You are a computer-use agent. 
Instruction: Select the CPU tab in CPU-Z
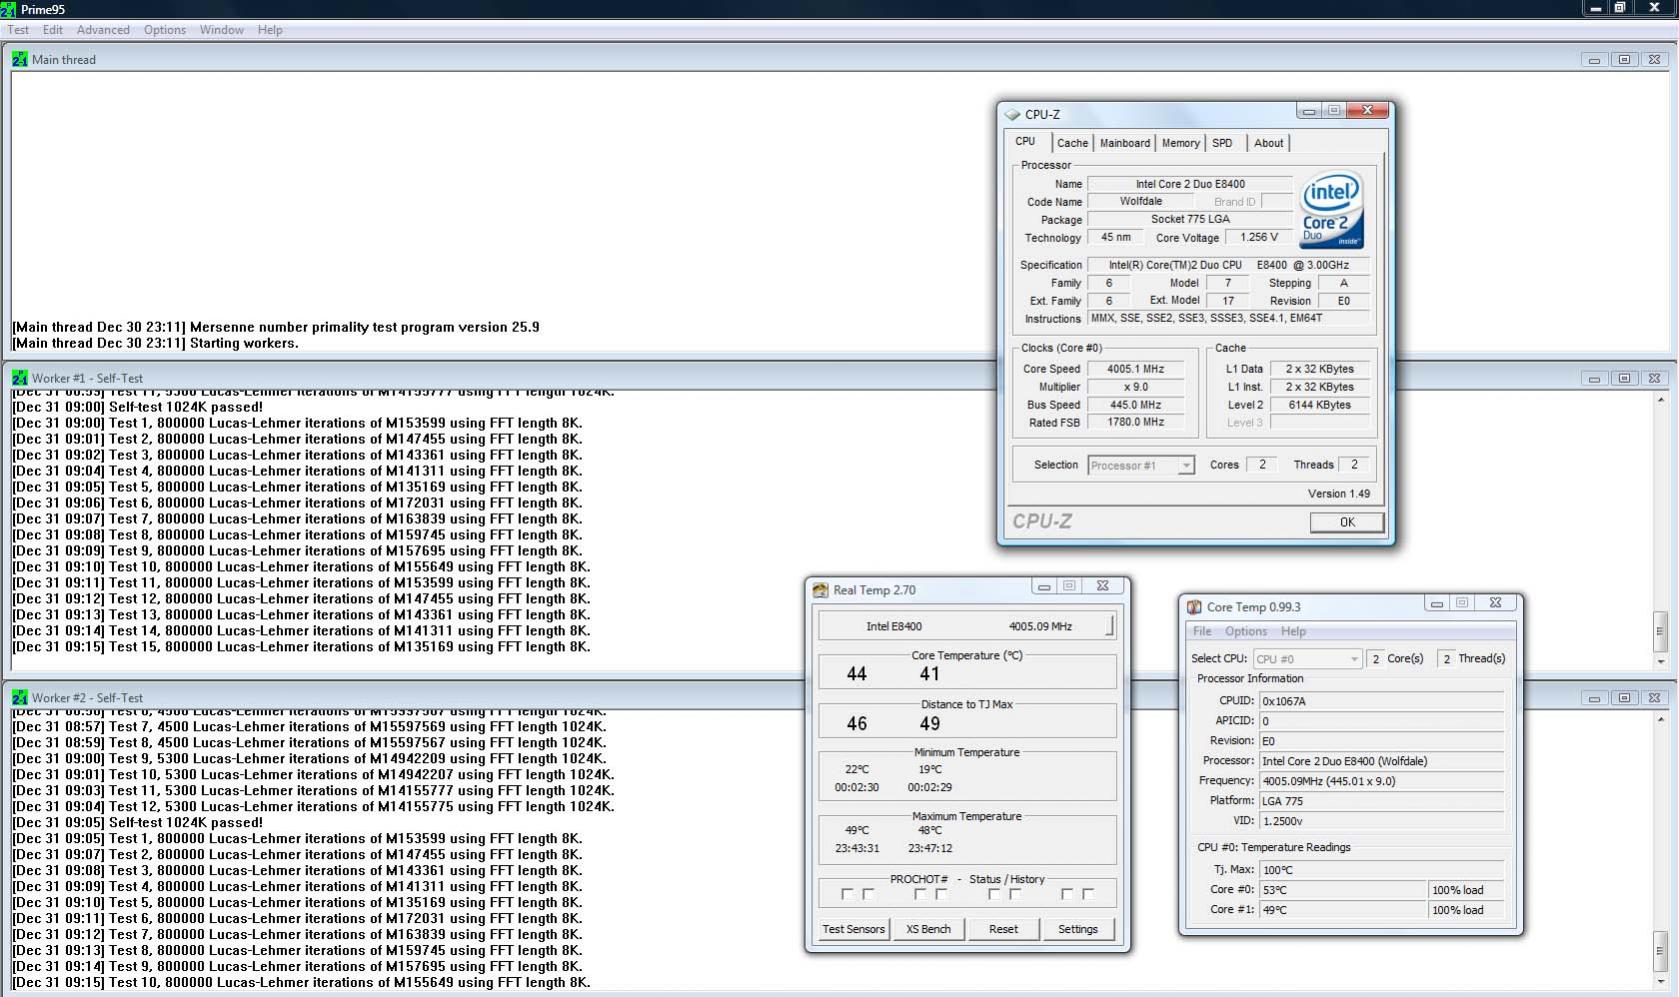(1026, 141)
